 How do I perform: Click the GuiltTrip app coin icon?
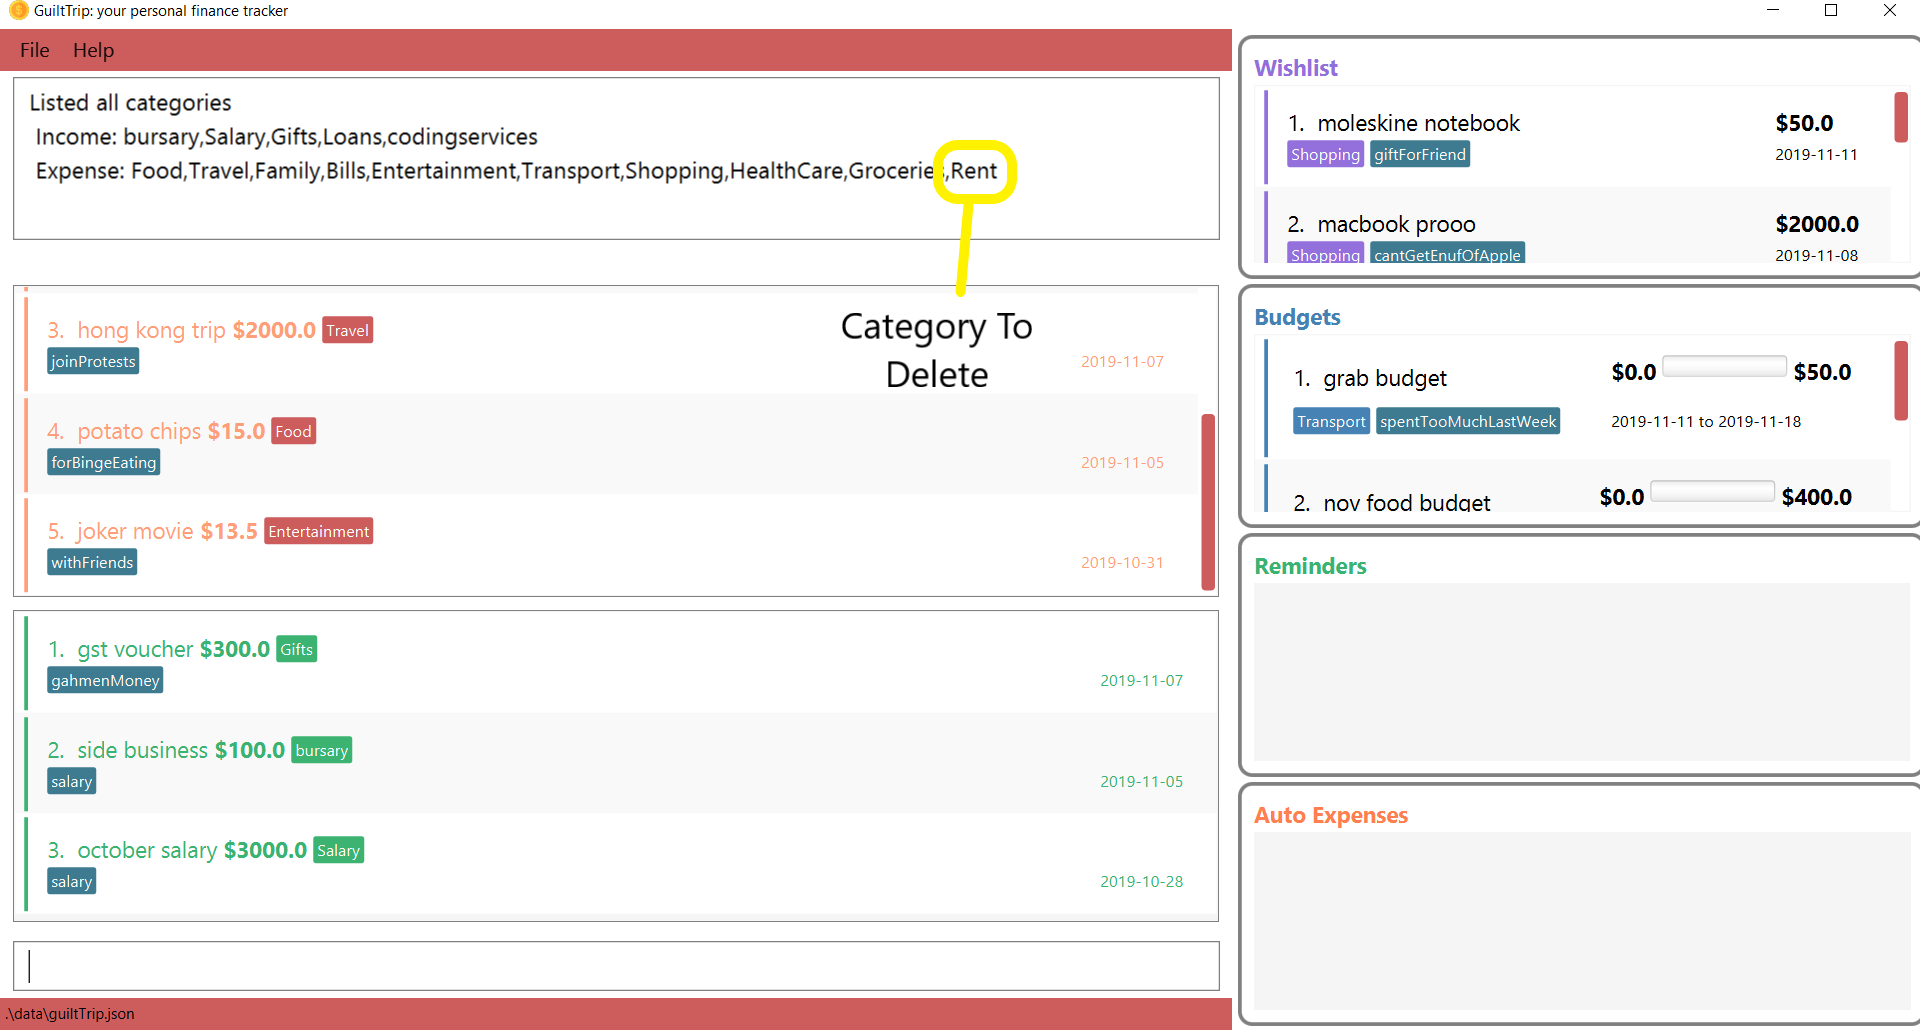click(17, 11)
